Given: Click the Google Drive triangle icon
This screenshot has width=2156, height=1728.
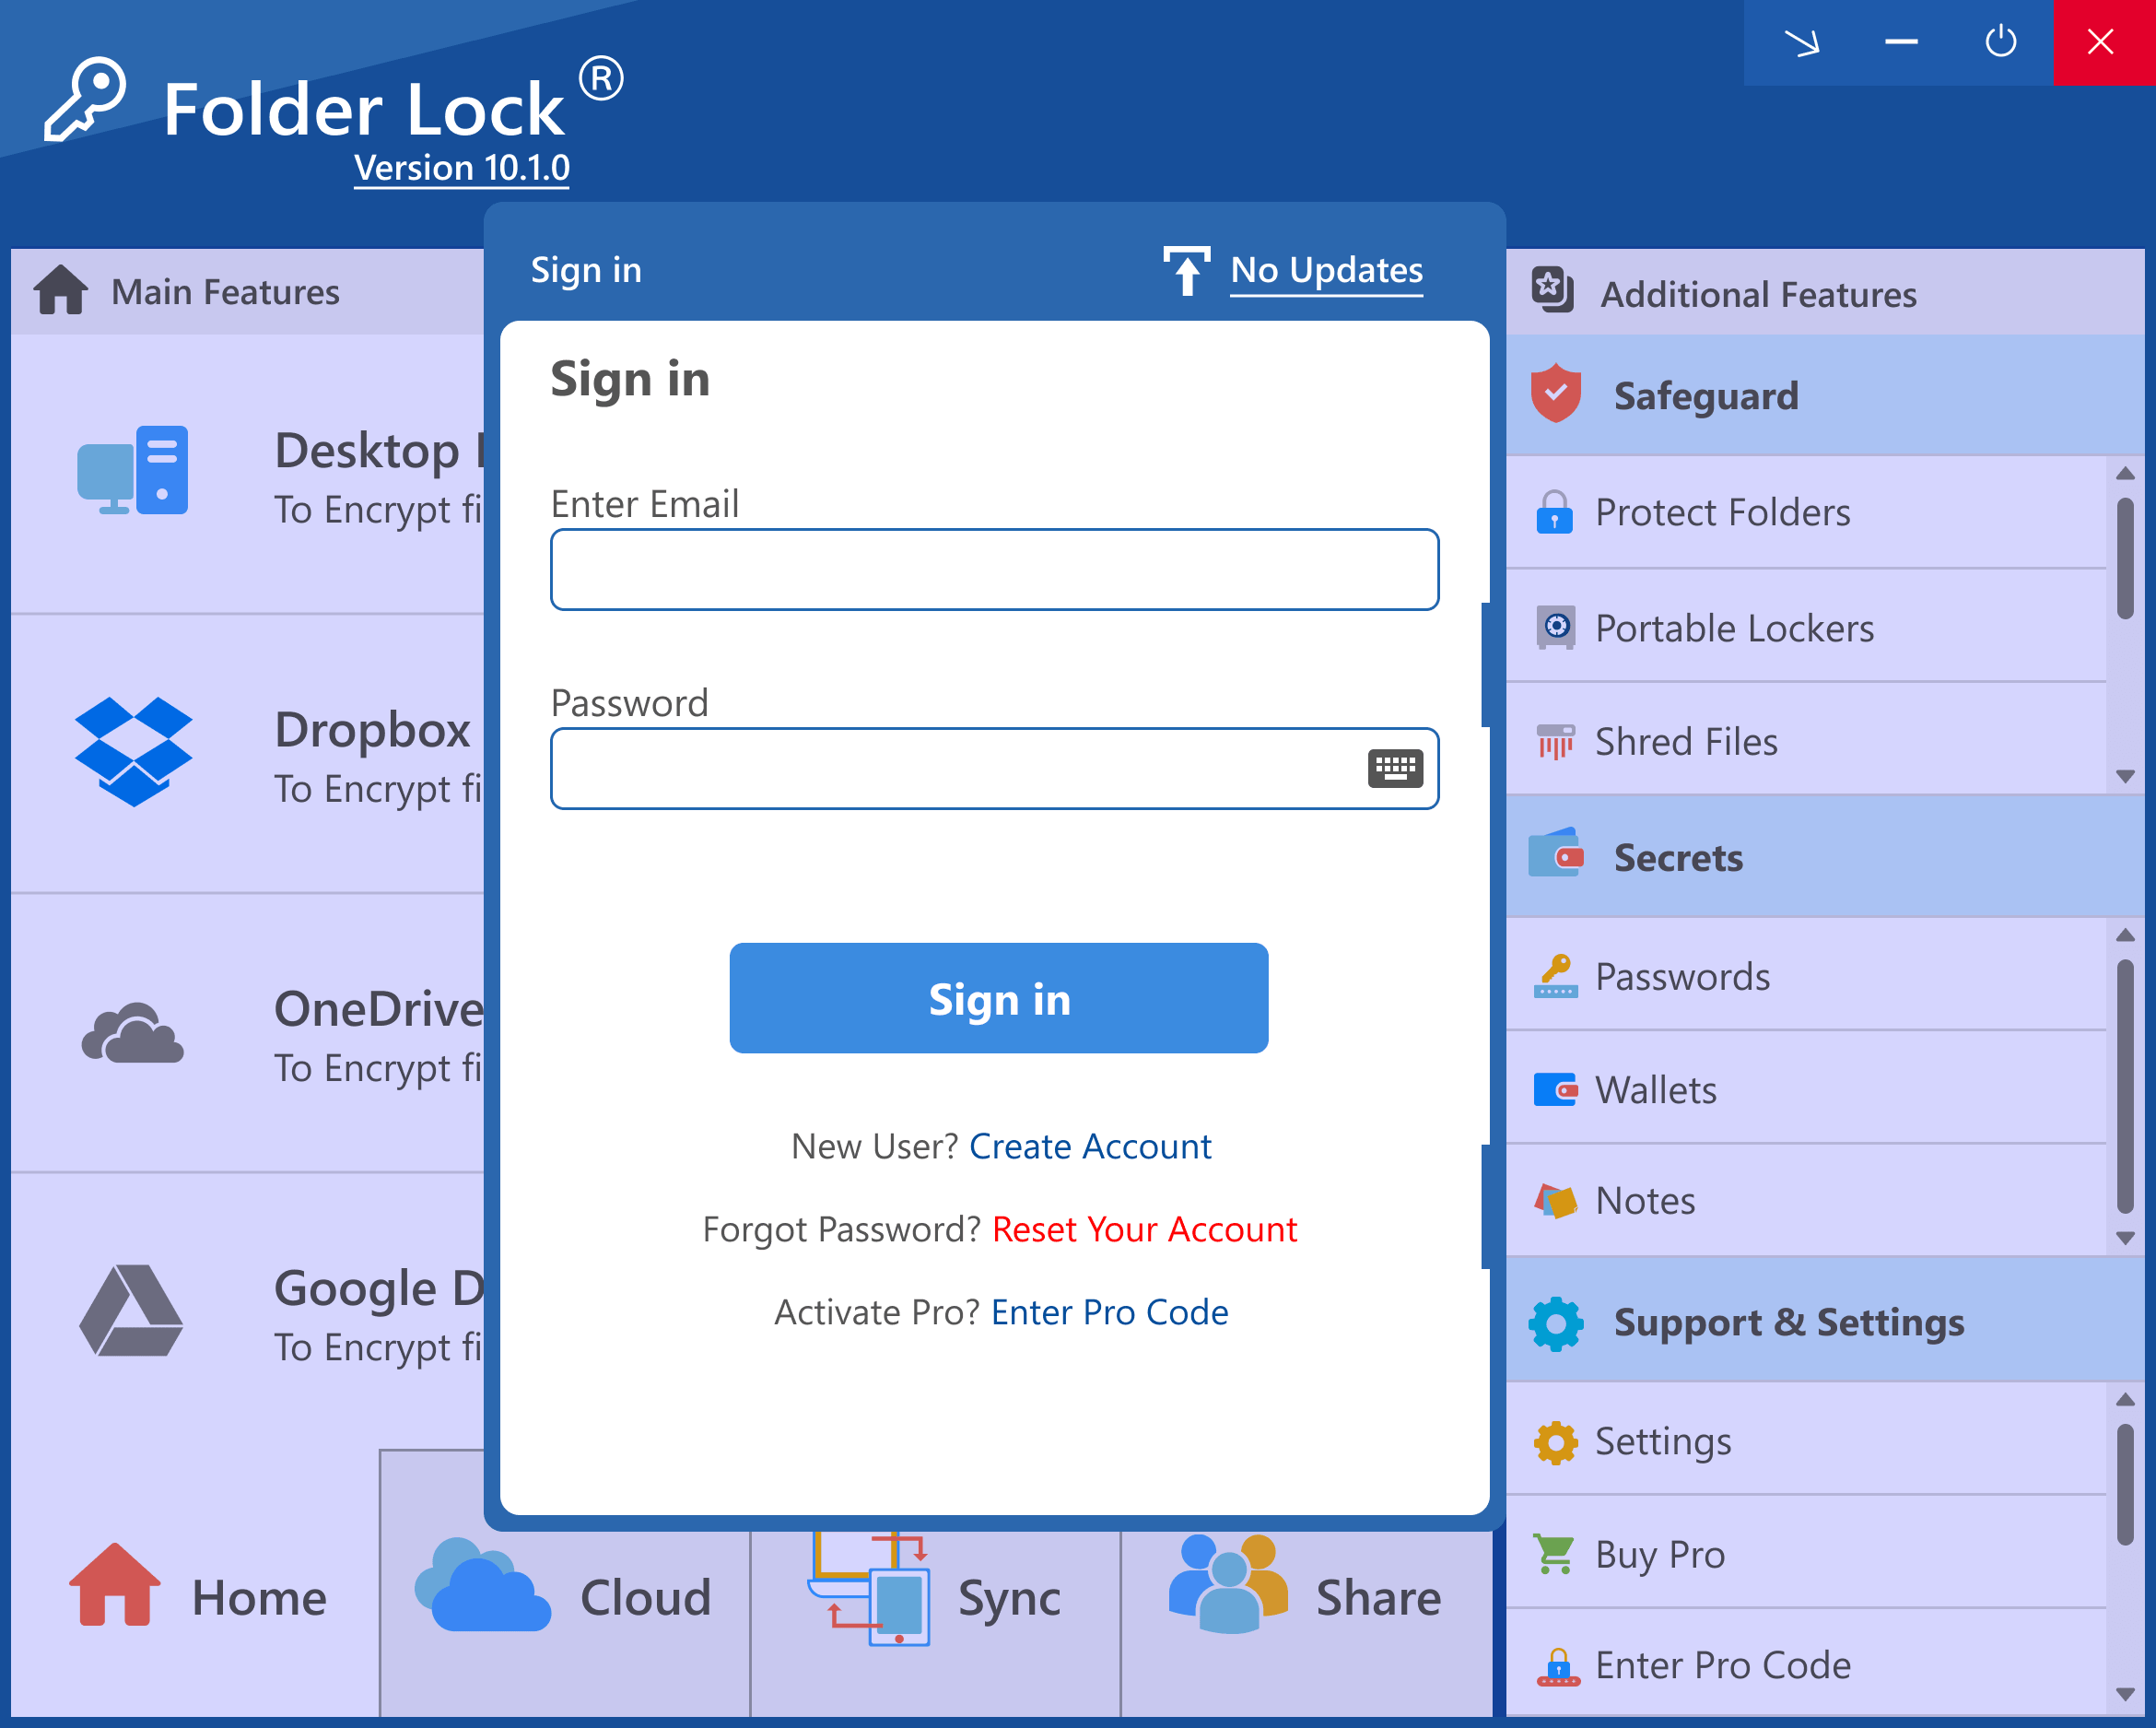Looking at the screenshot, I should point(131,1310).
